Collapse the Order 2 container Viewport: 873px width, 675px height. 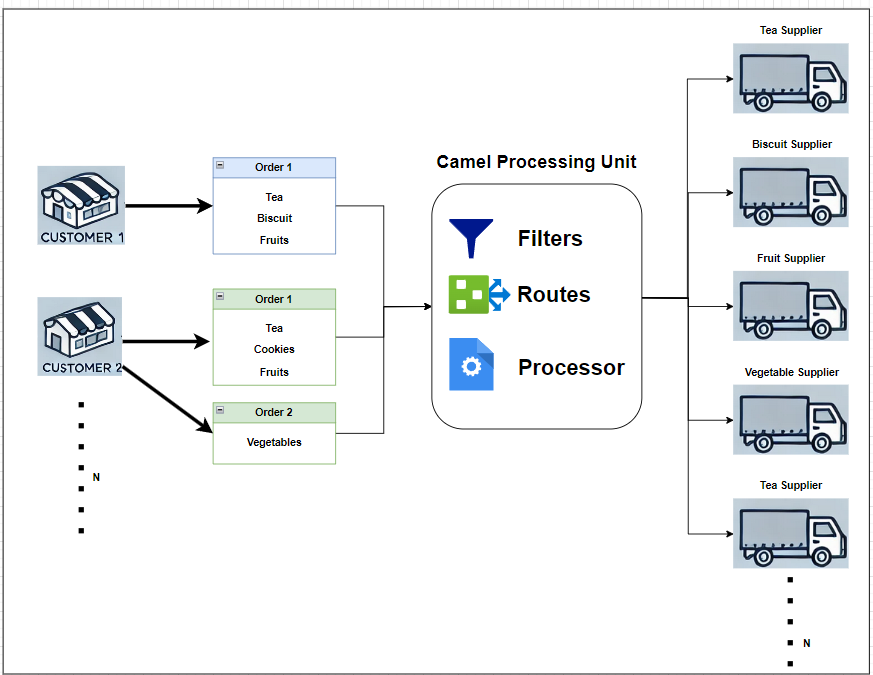click(x=220, y=410)
